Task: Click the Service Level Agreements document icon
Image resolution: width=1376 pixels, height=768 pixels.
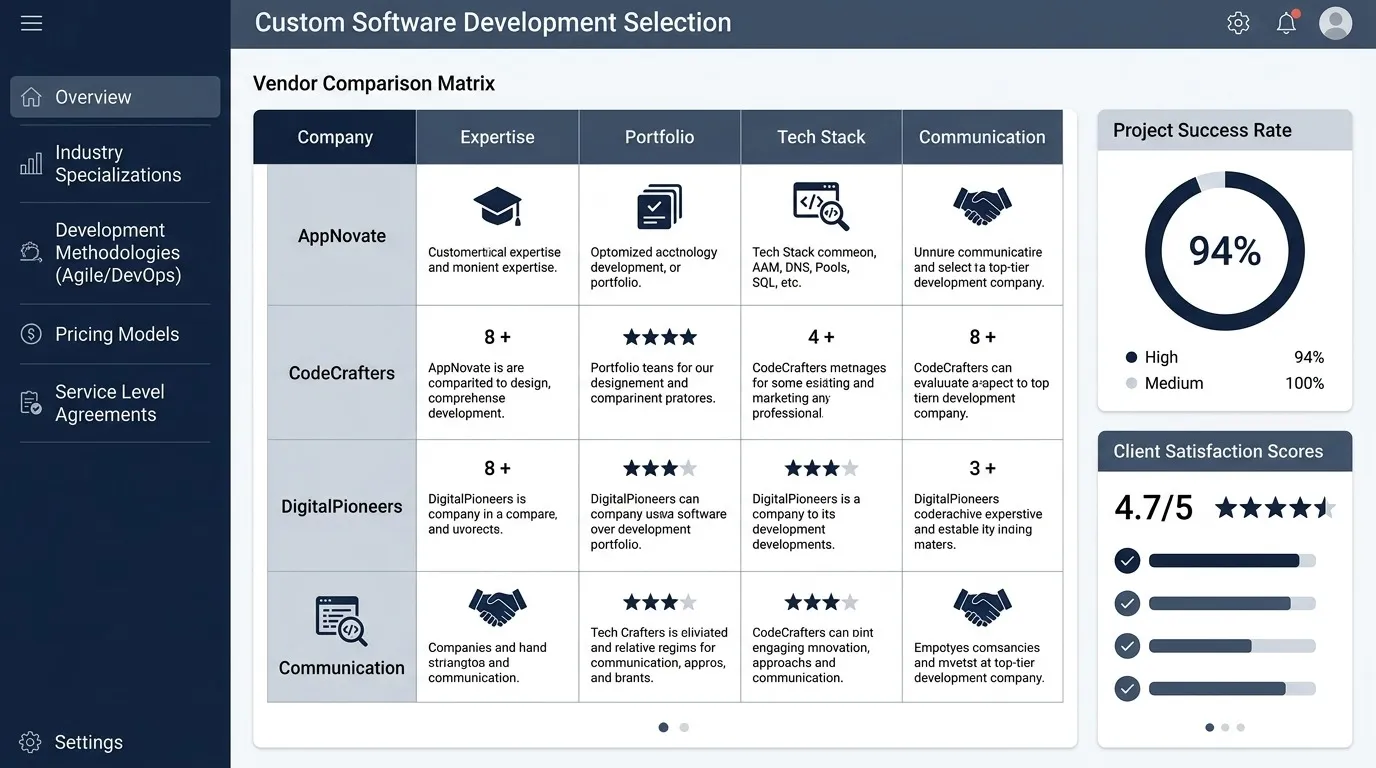Action: click(31, 403)
